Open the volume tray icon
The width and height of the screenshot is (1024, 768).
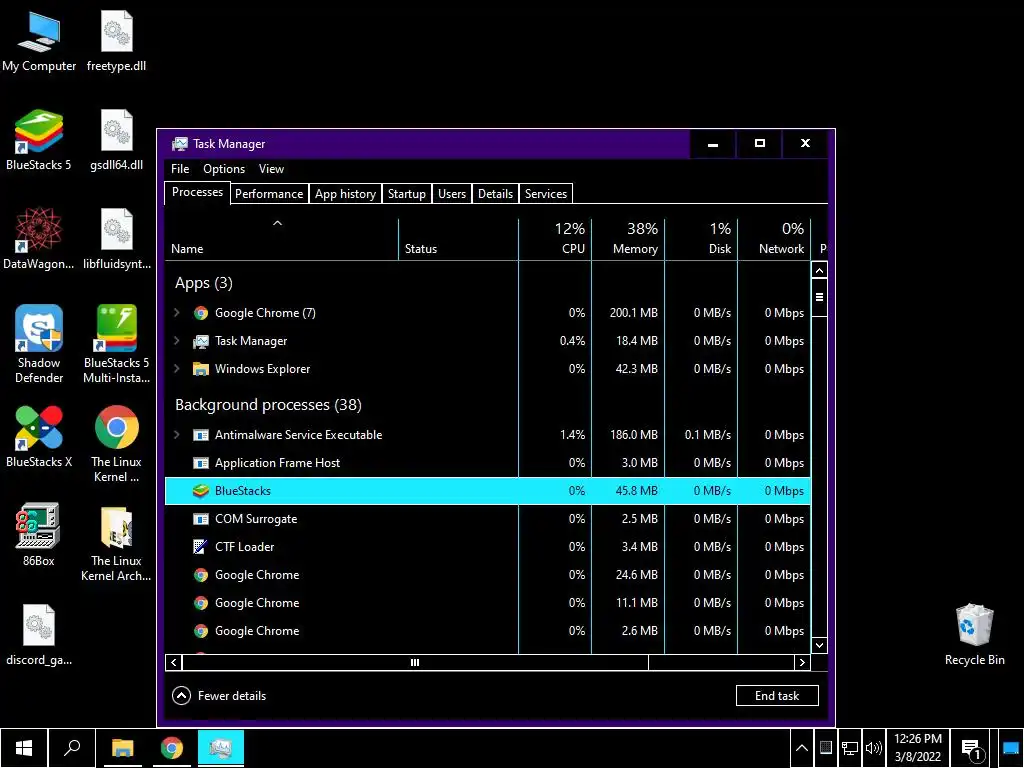[x=873, y=748]
